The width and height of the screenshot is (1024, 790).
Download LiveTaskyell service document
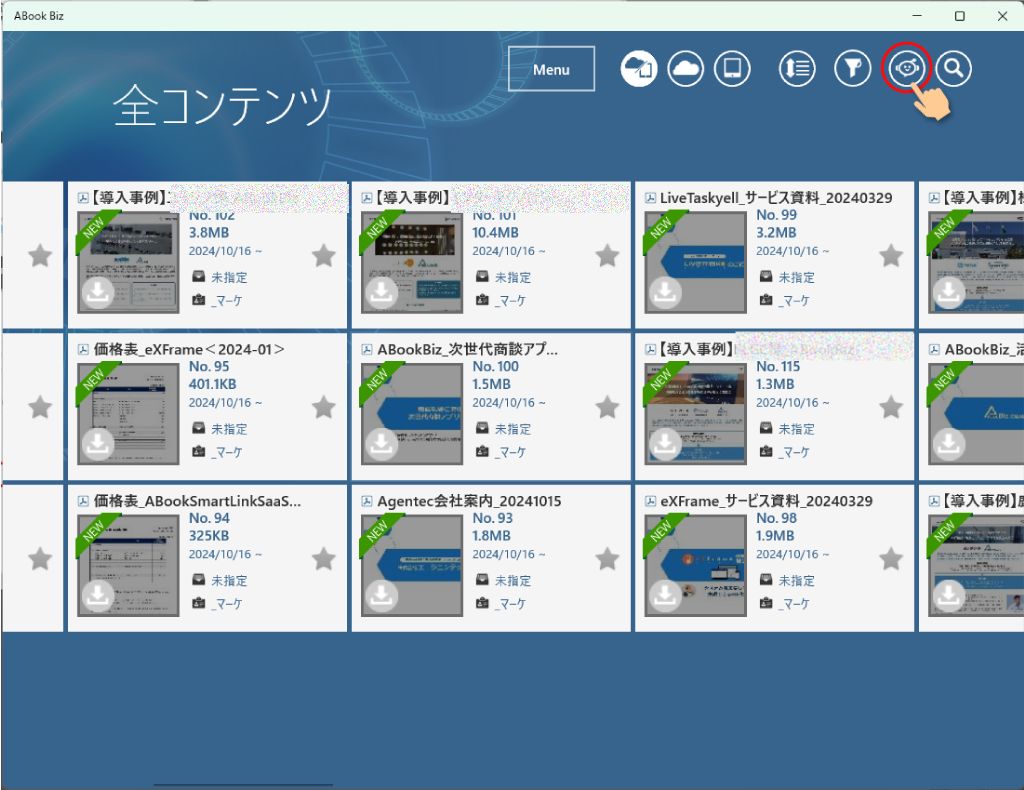click(x=665, y=293)
